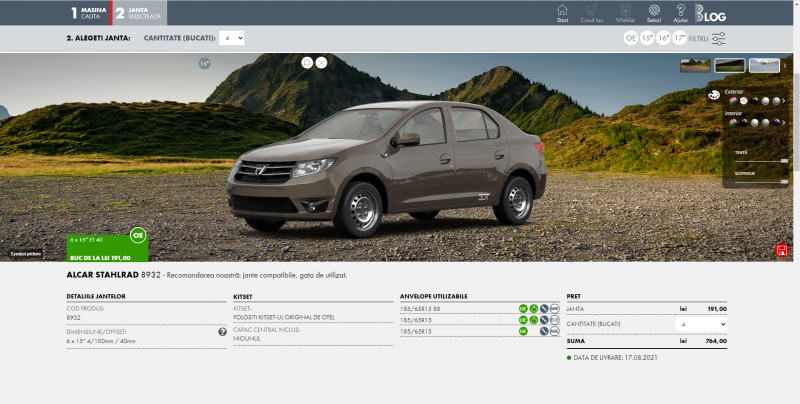
Task: Open the shopping cart icon
Action: pyautogui.click(x=592, y=12)
